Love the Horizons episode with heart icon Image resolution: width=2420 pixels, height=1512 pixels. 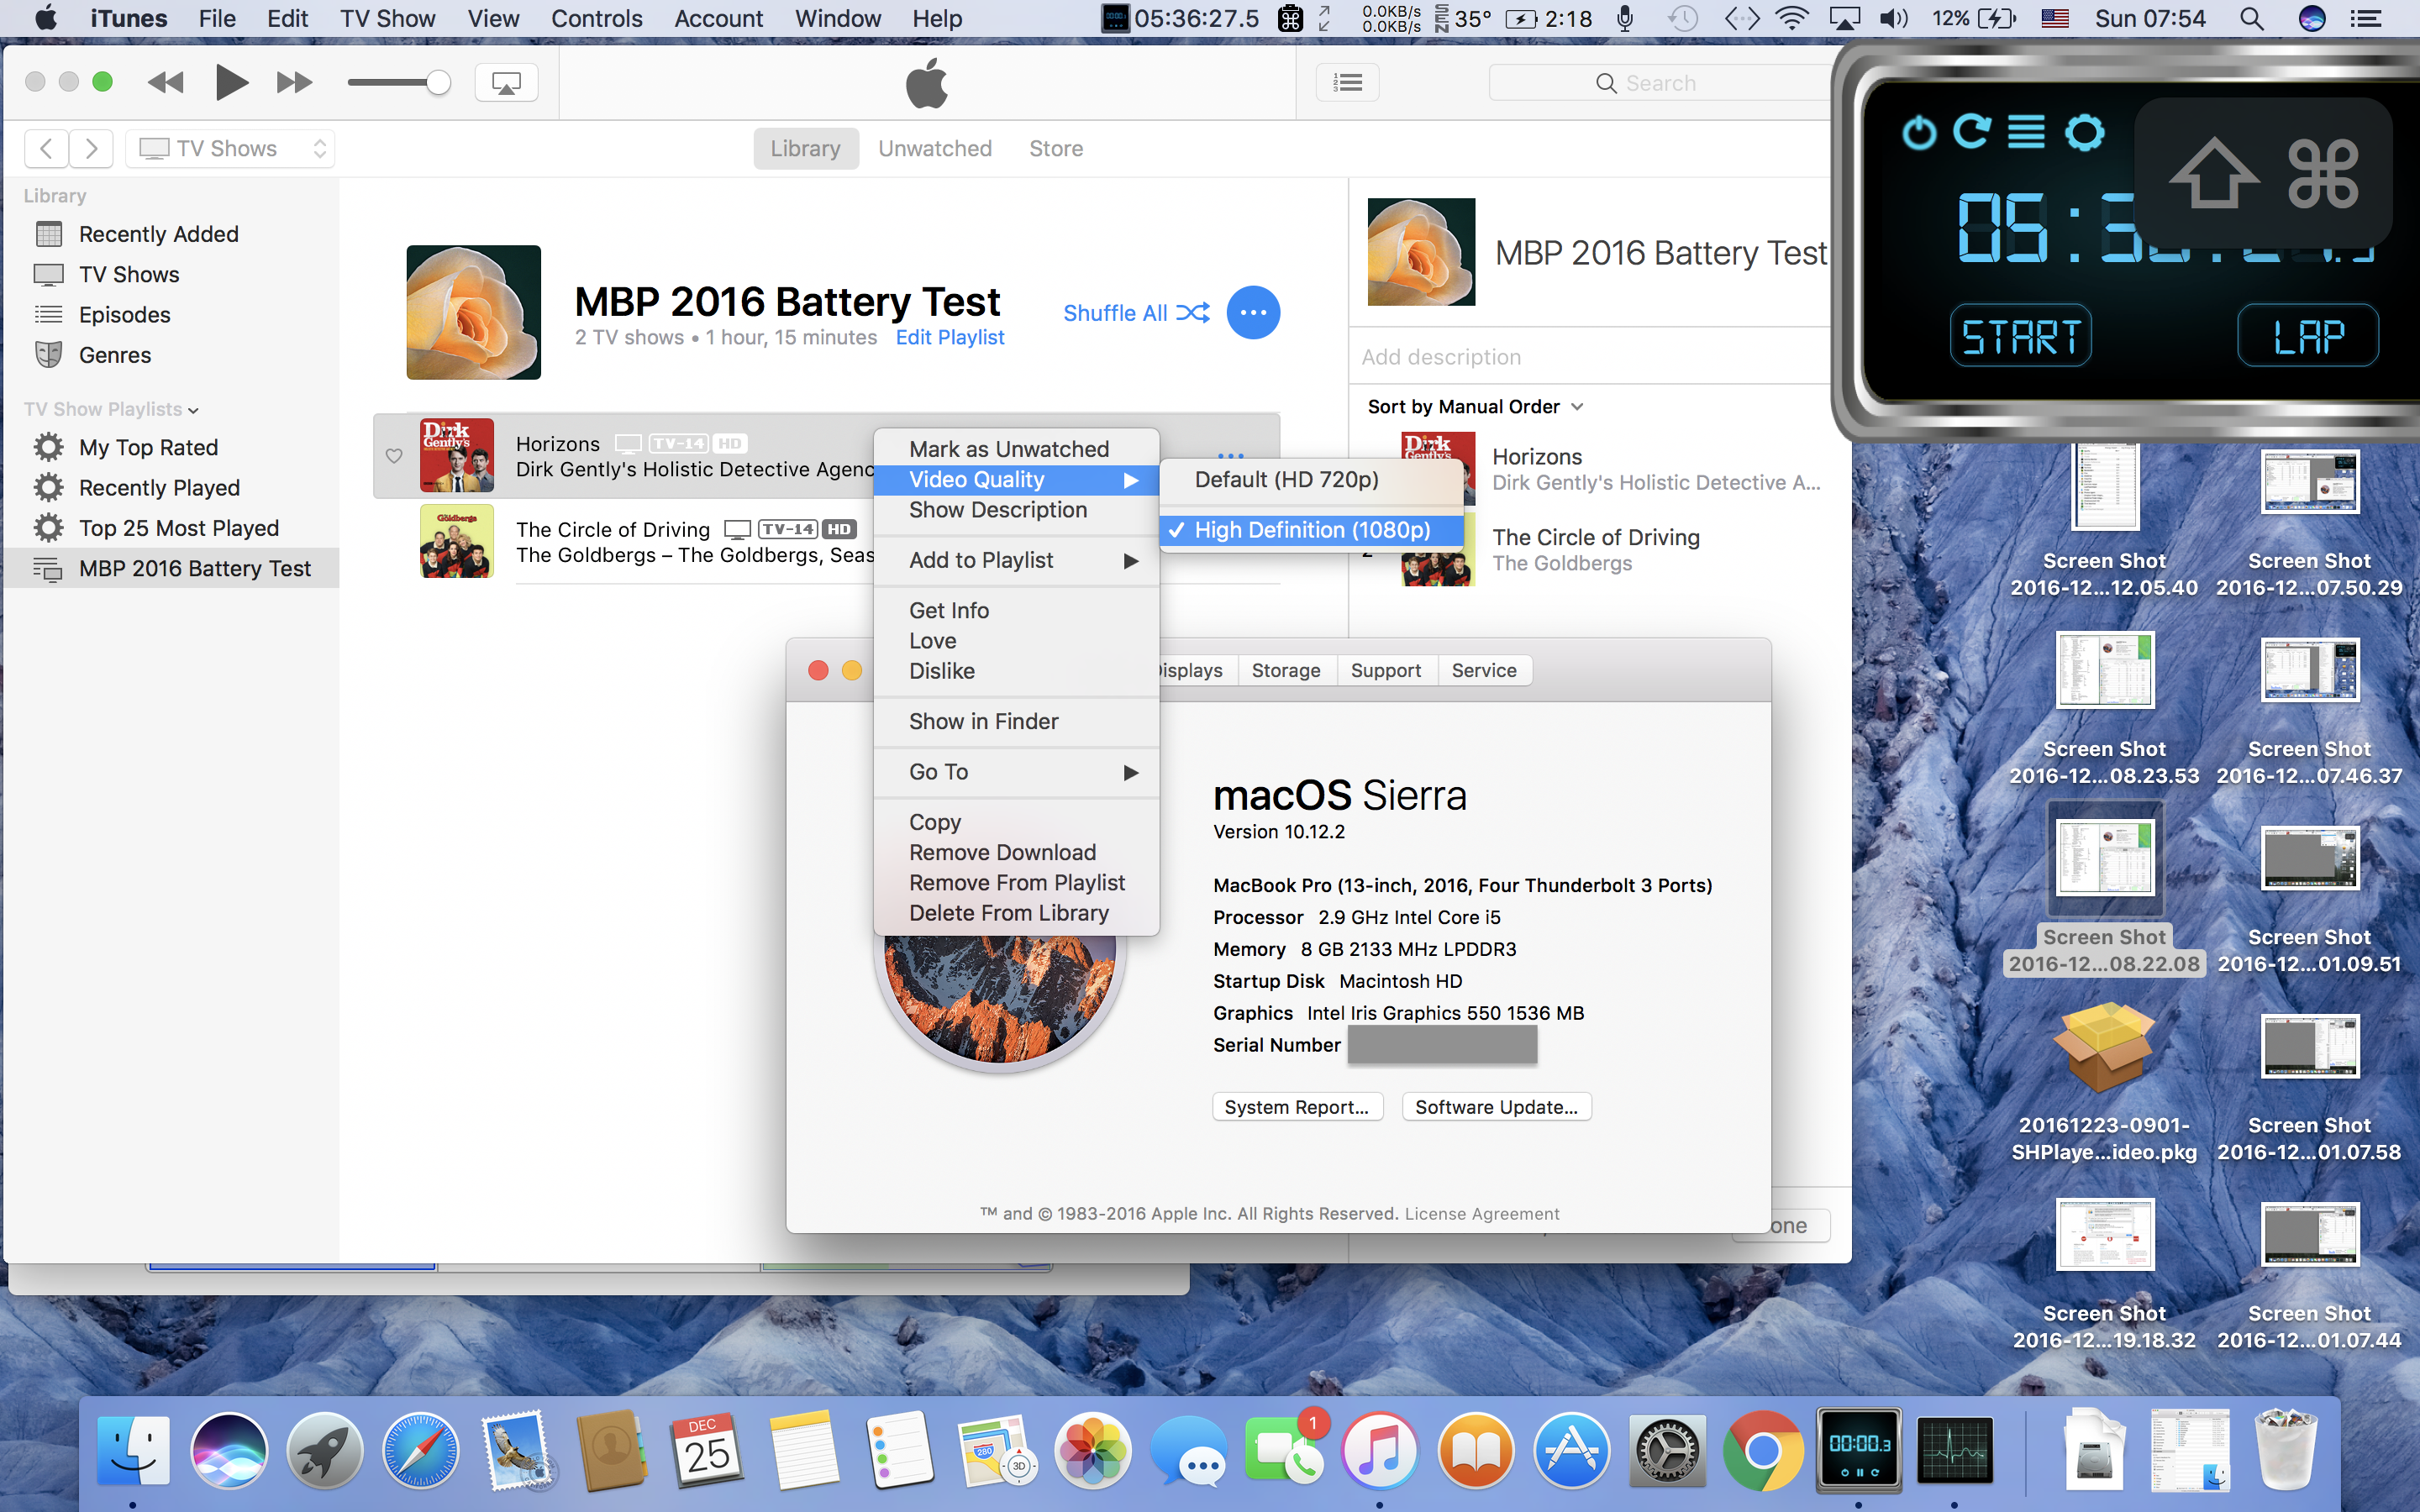[x=394, y=456]
